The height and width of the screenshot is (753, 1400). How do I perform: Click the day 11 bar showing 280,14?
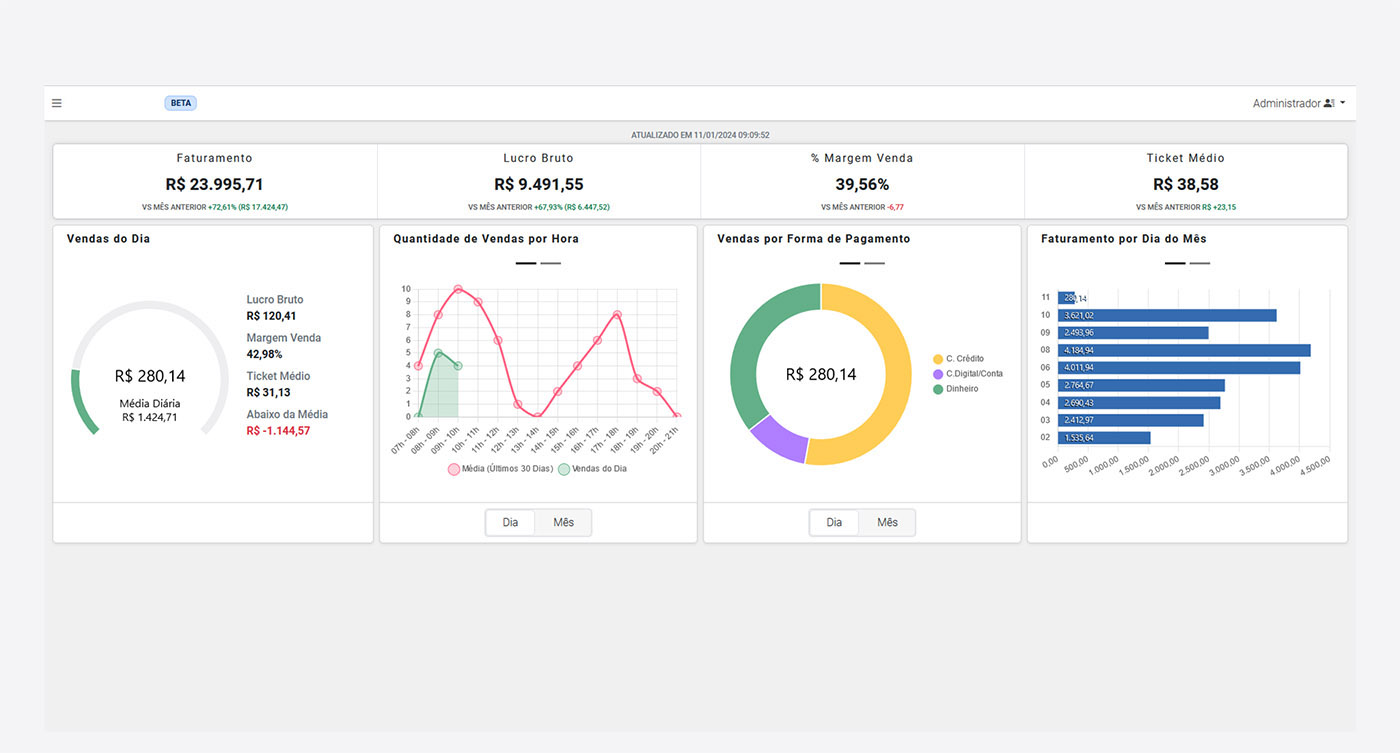[1067, 298]
